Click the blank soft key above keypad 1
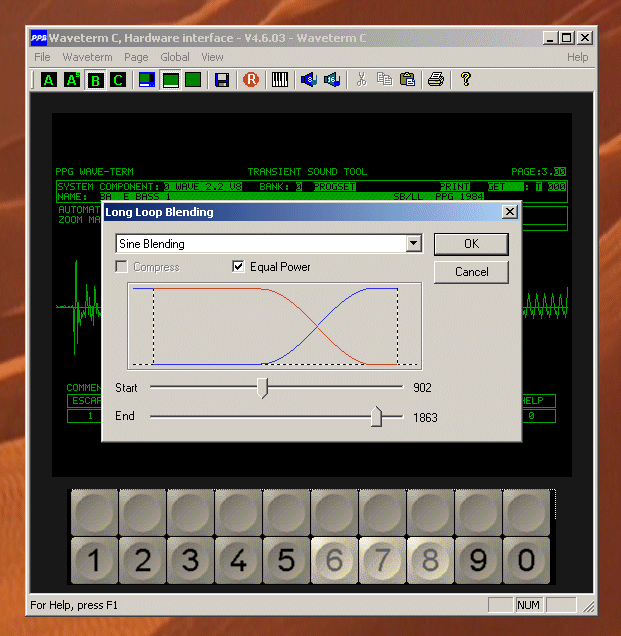Image resolution: width=621 pixels, height=636 pixels. [95, 512]
